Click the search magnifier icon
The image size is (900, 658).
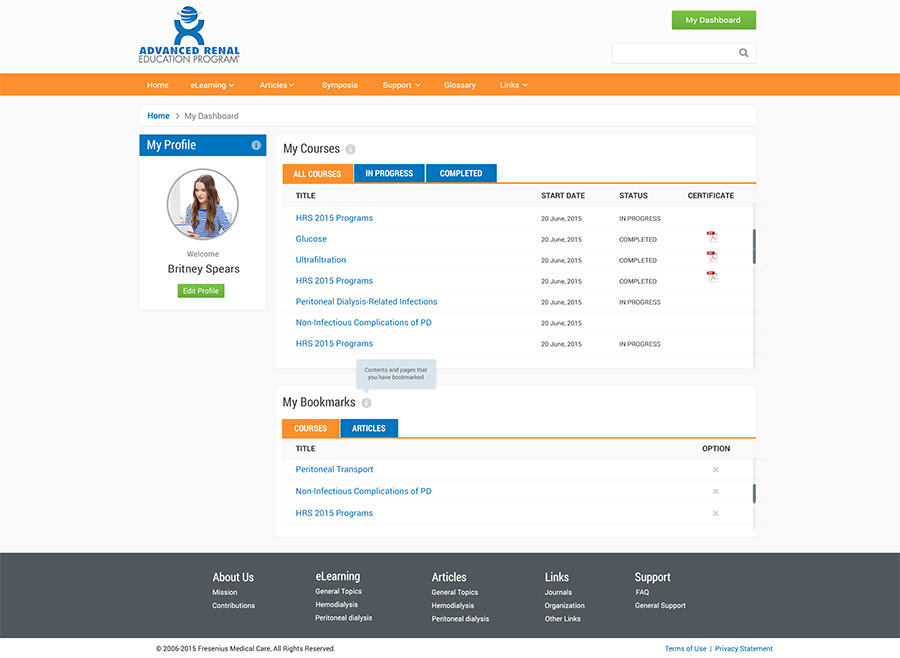coord(743,53)
